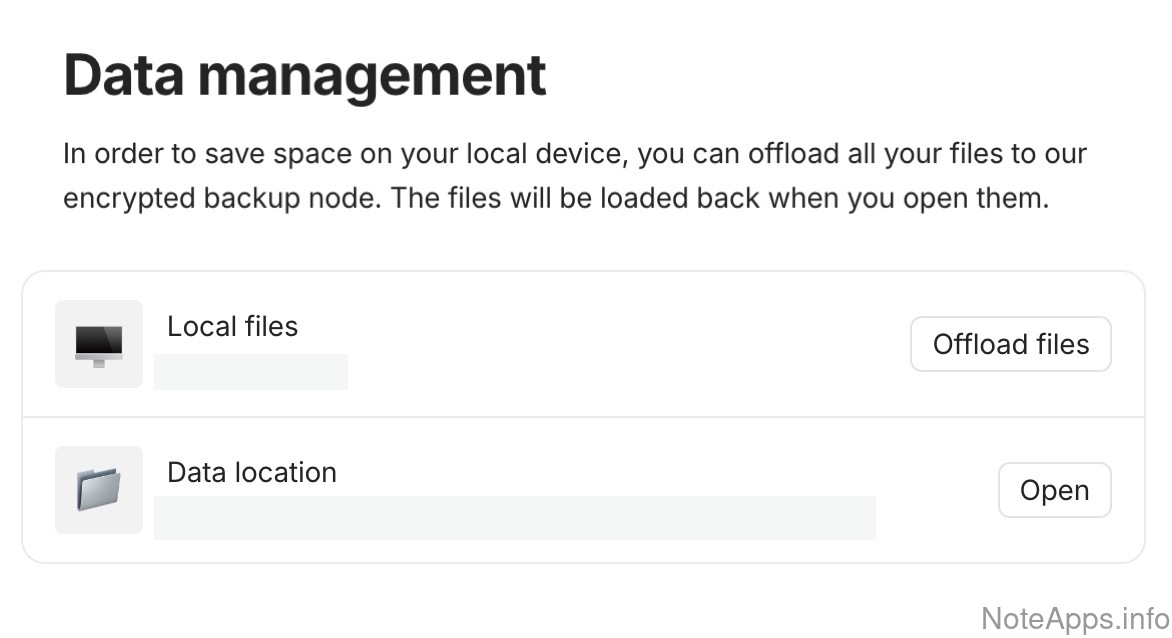Click empty space in the Local files row
Viewport: 1172px width, 638px height.
tap(620, 344)
